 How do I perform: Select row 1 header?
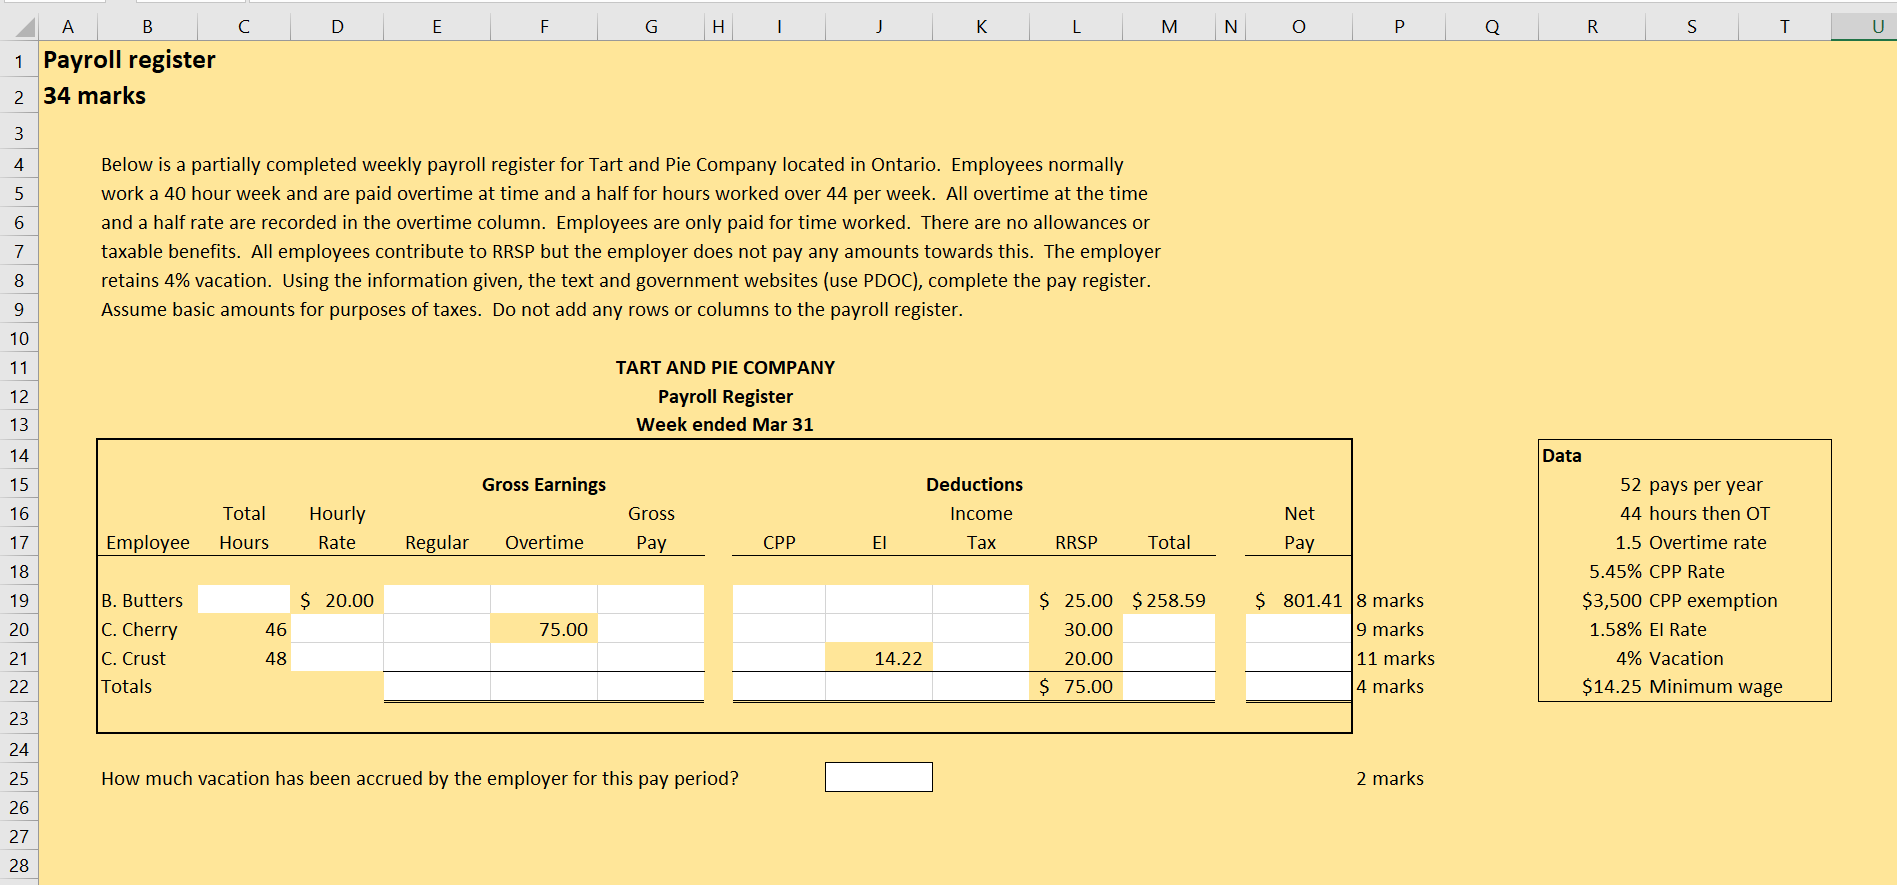(19, 61)
